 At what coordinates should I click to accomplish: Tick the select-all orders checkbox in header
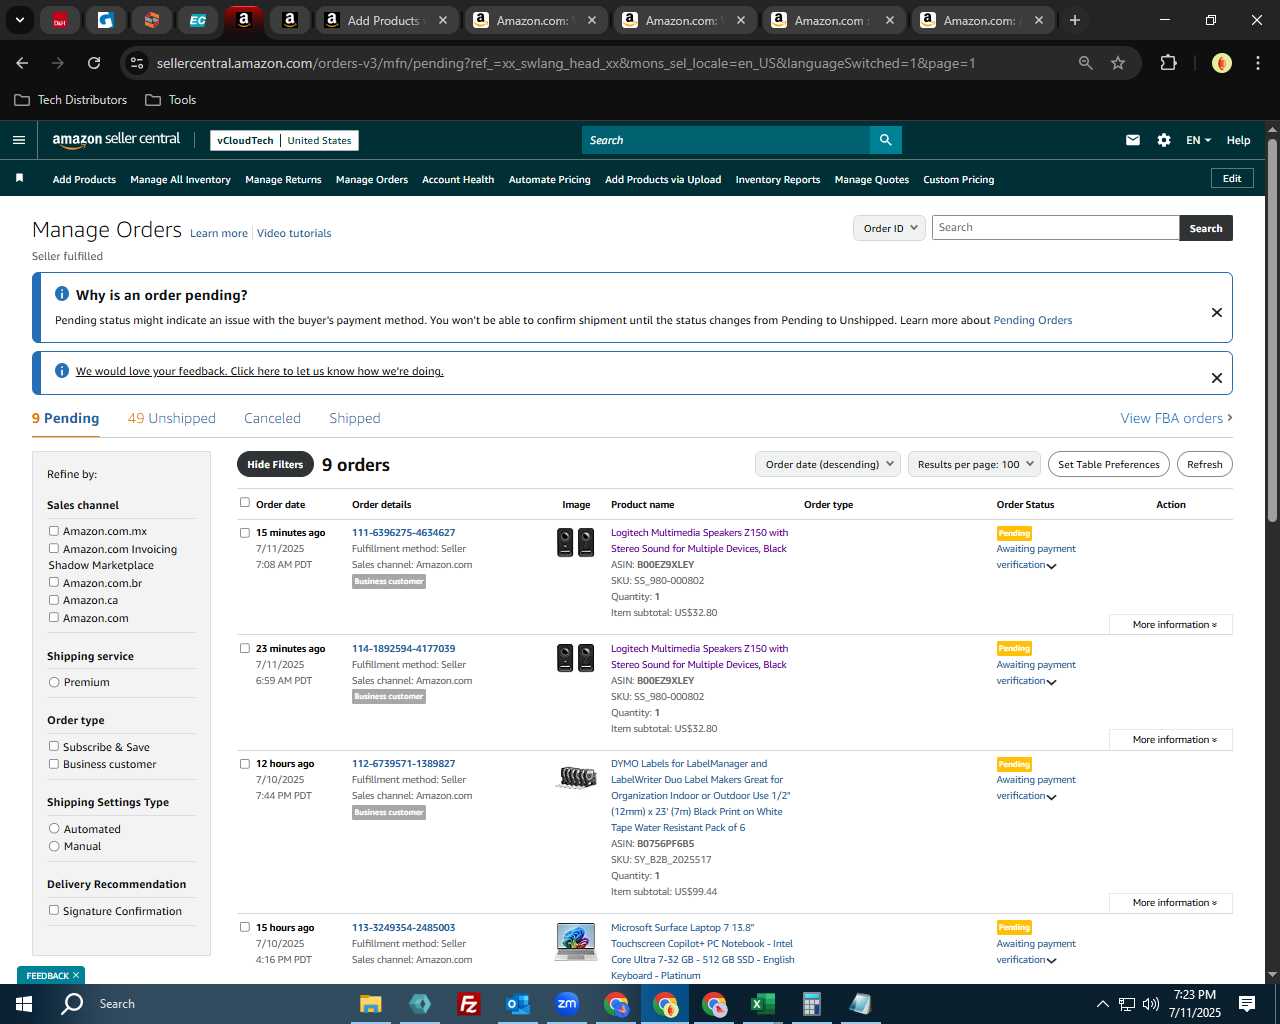(244, 503)
